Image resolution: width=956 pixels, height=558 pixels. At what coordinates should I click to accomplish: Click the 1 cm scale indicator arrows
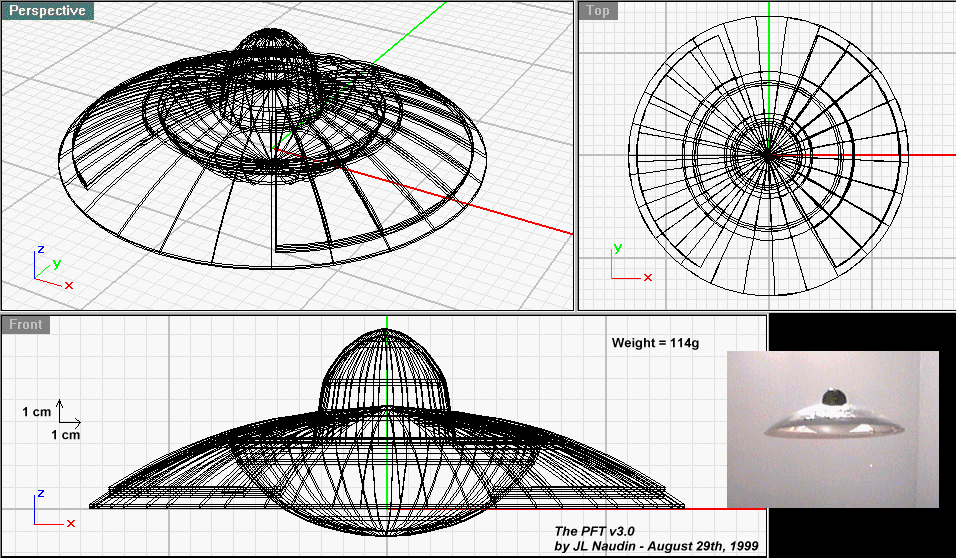point(69,412)
